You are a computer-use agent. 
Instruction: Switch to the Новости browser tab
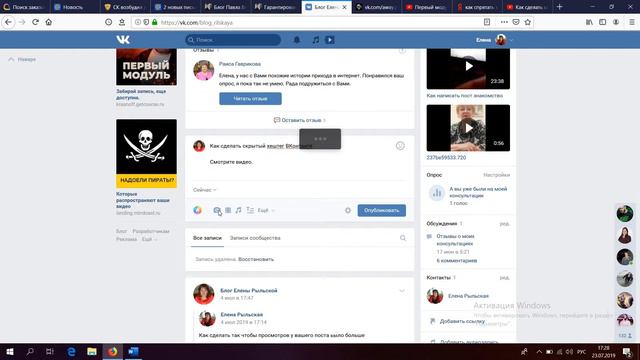(74, 7)
